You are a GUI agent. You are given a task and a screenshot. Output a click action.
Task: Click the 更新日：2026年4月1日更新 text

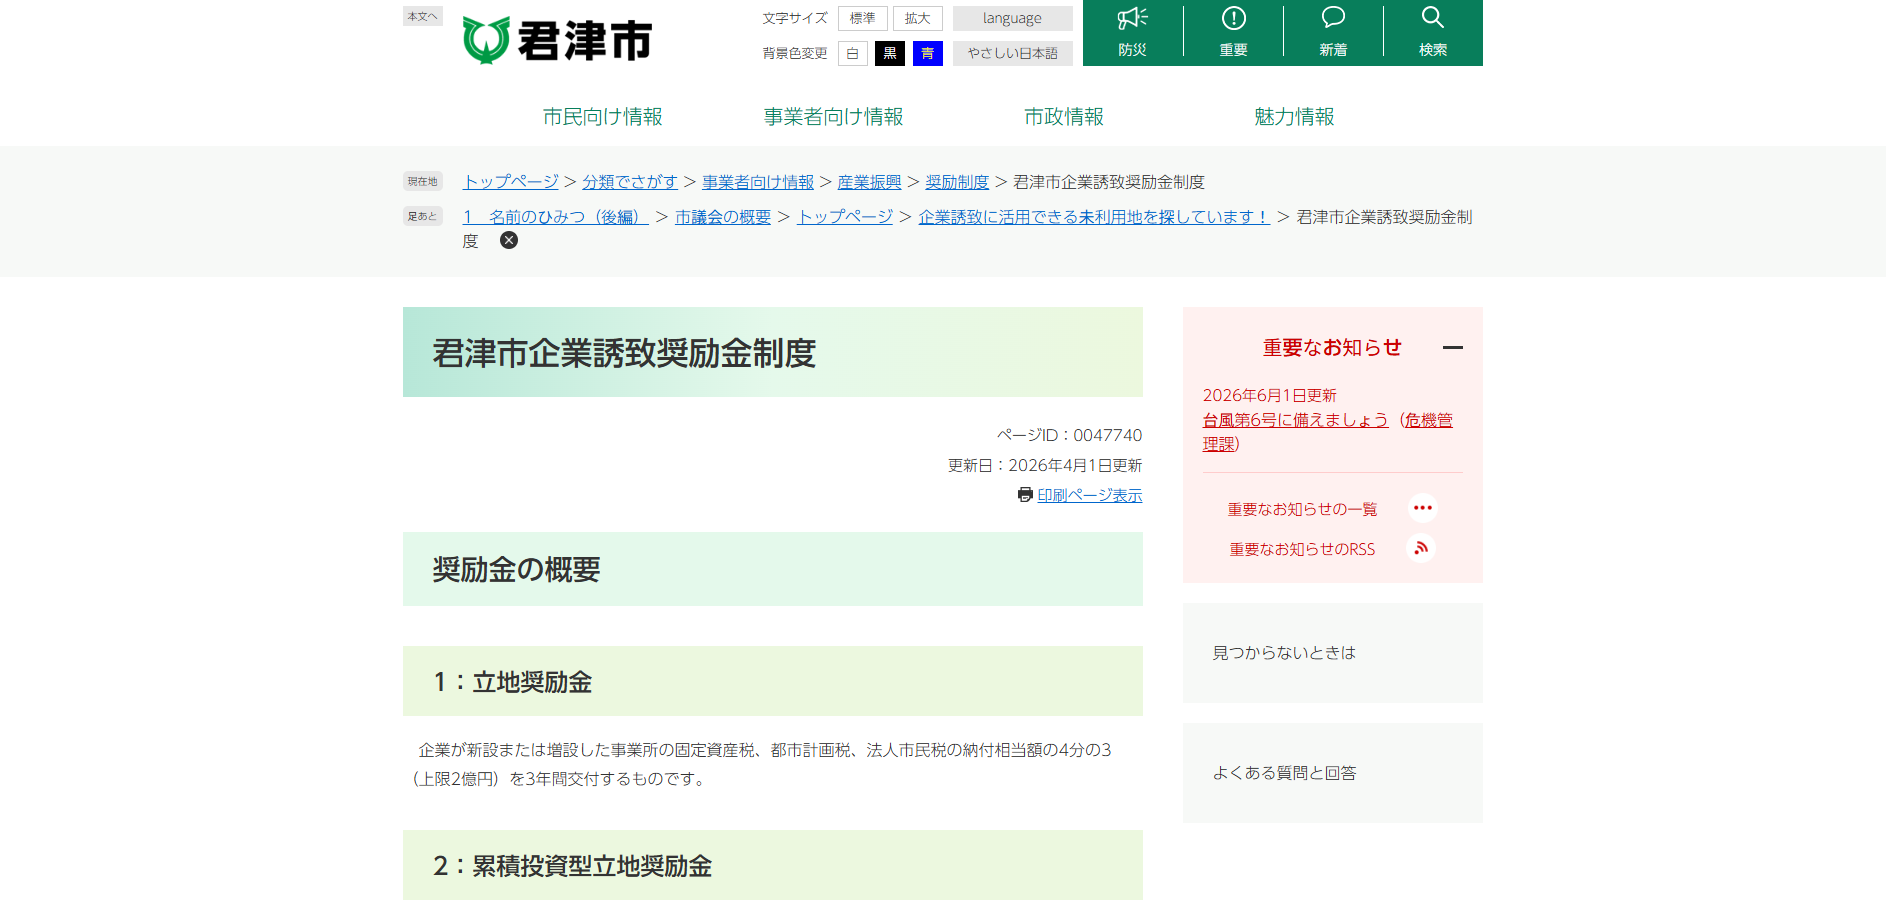click(x=1045, y=465)
